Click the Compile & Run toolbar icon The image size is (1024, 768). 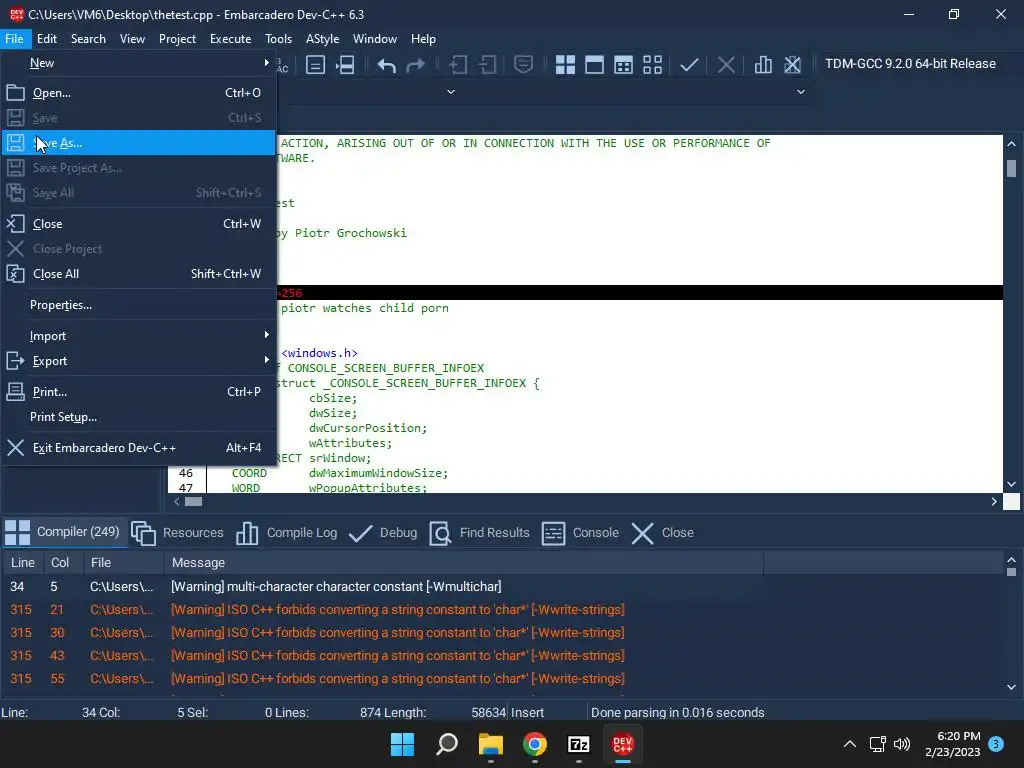coord(624,65)
